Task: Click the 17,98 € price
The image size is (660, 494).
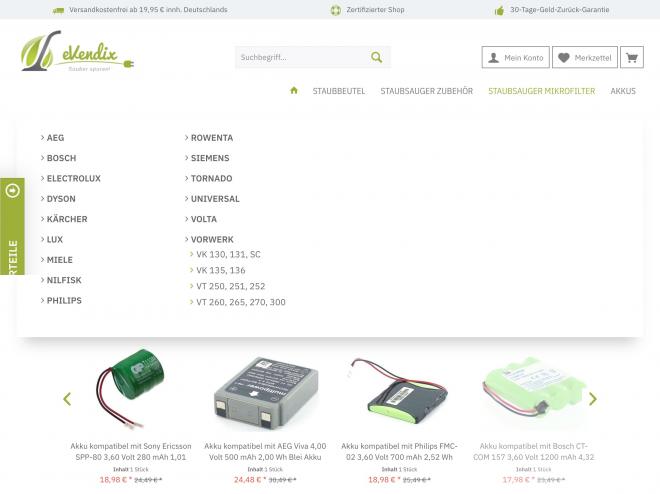Action: [517, 480]
